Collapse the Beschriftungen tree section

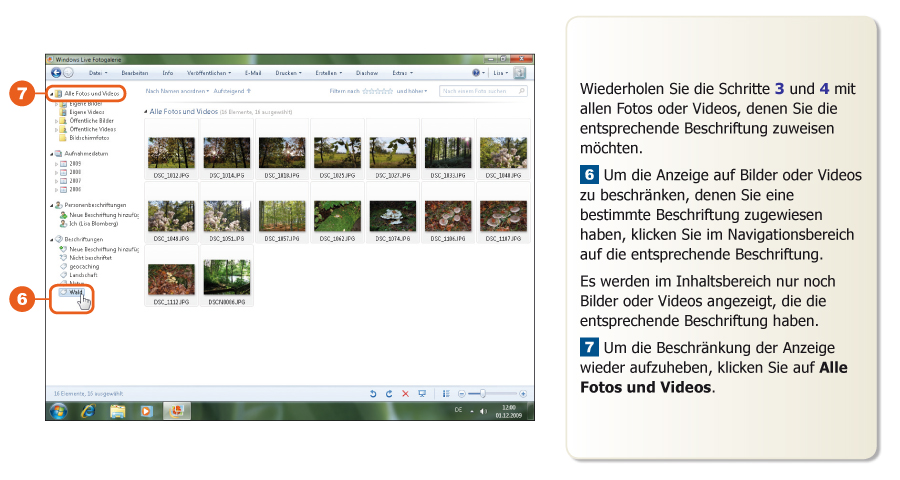53,240
